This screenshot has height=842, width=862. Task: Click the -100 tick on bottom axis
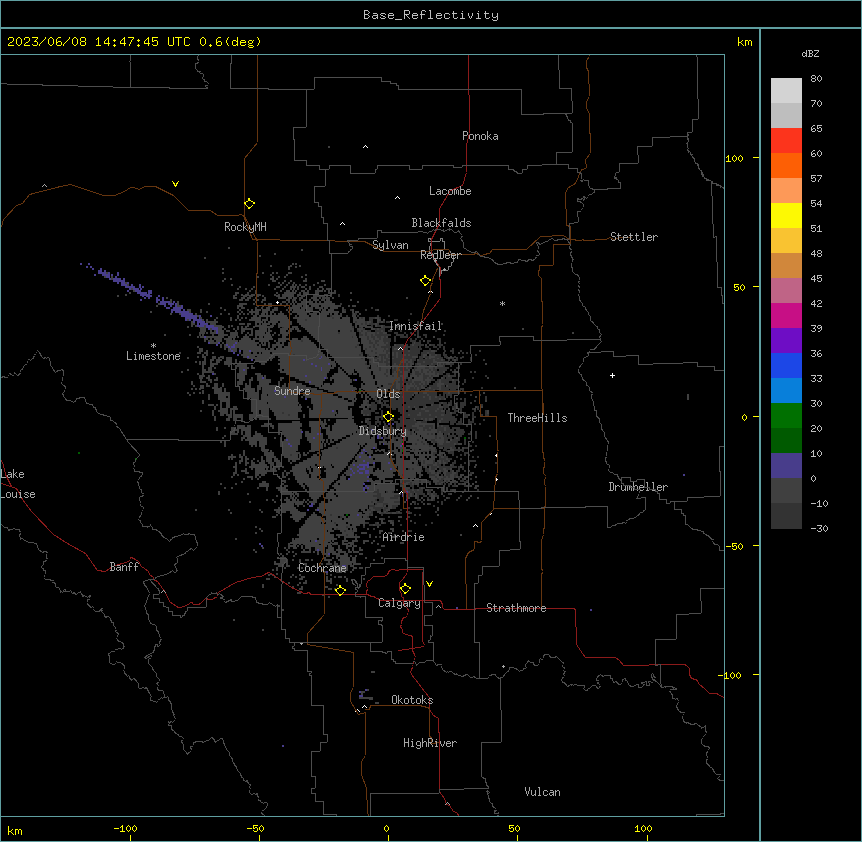pos(125,828)
